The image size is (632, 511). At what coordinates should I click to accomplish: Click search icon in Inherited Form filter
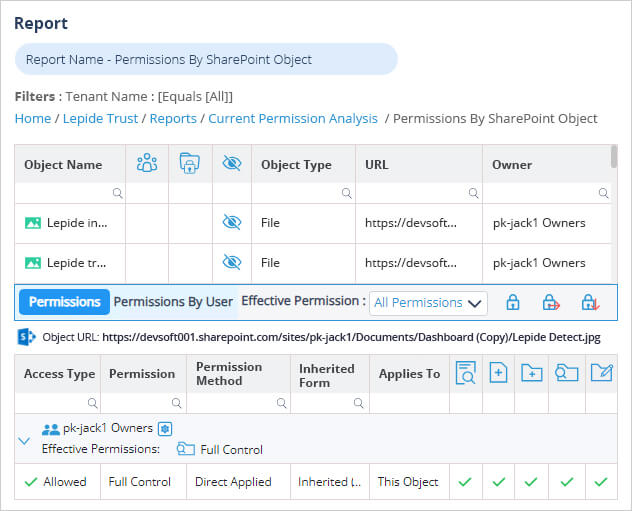358,403
